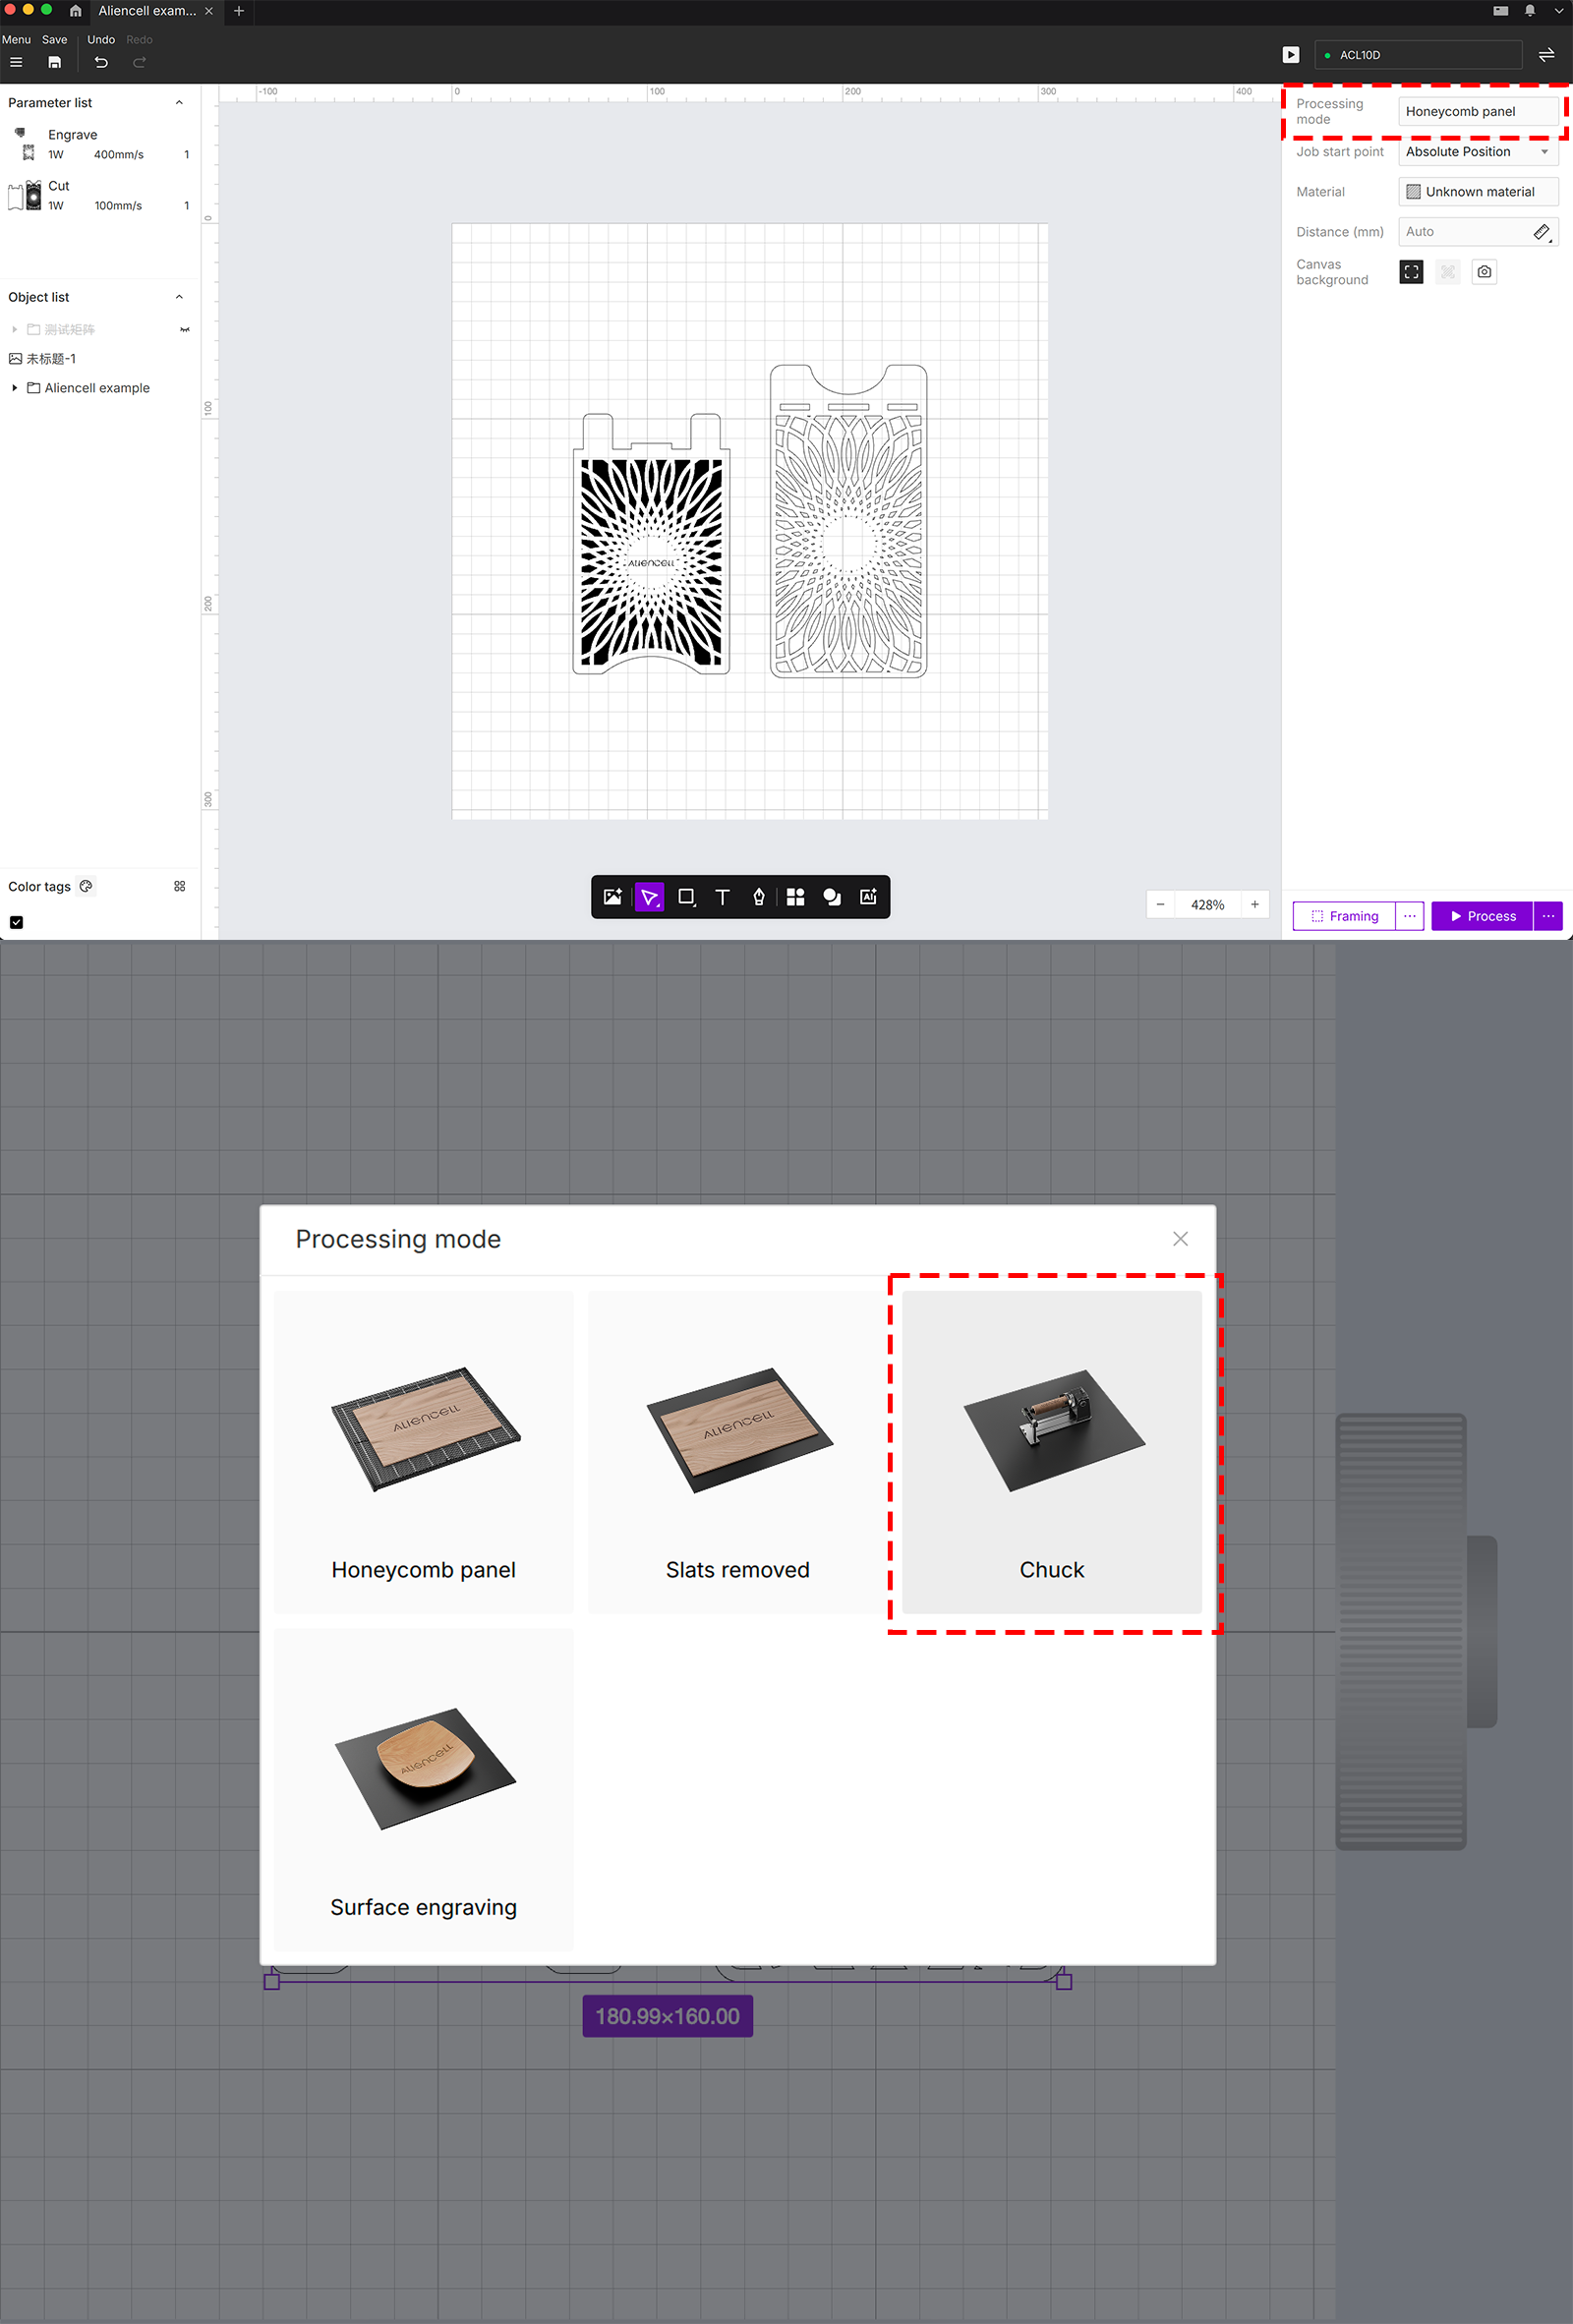This screenshot has width=1573, height=2324.
Task: Click the hamburger Menu icon
Action: point(16,62)
